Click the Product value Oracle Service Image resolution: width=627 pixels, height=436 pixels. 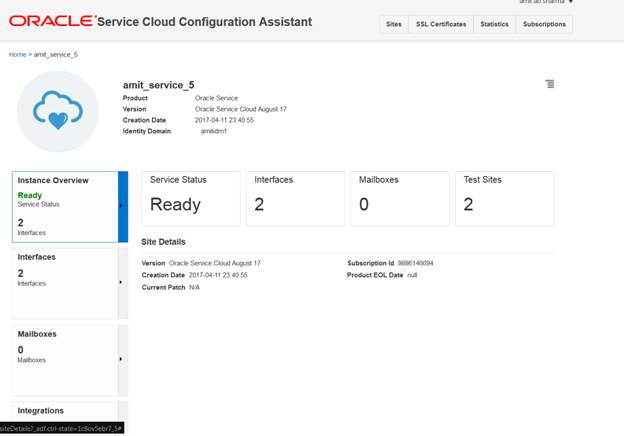click(216, 98)
